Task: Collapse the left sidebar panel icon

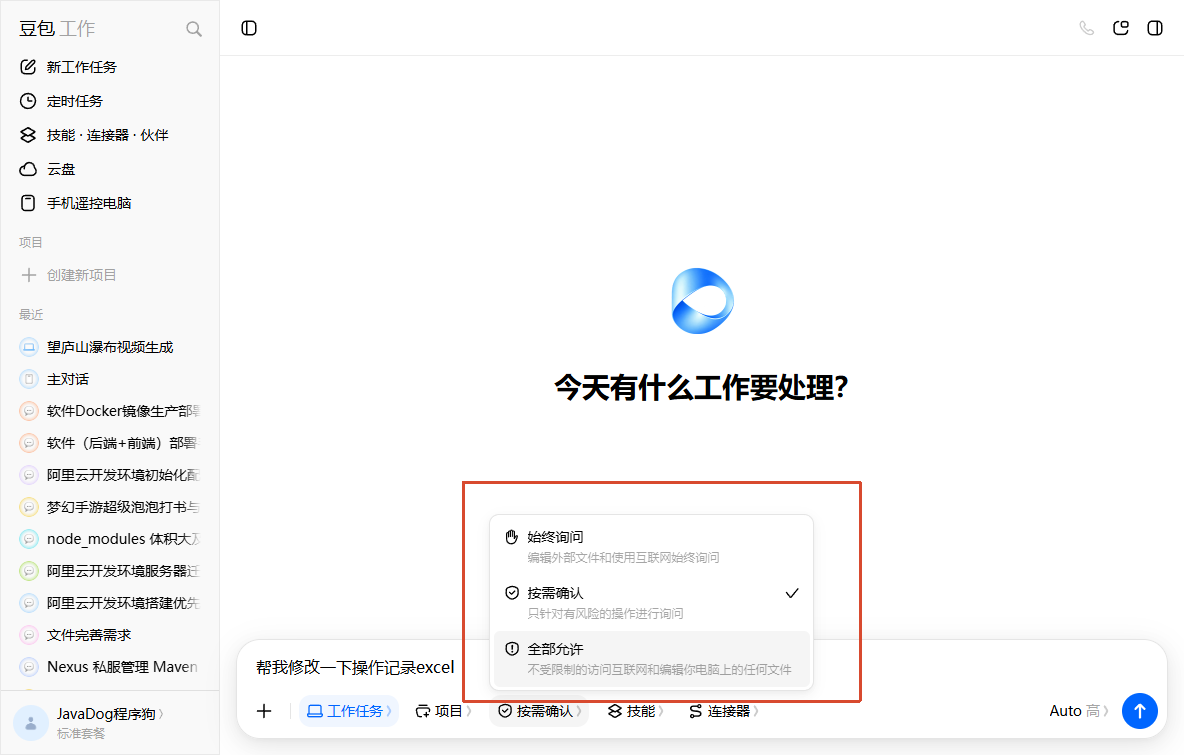Action: pyautogui.click(x=249, y=28)
